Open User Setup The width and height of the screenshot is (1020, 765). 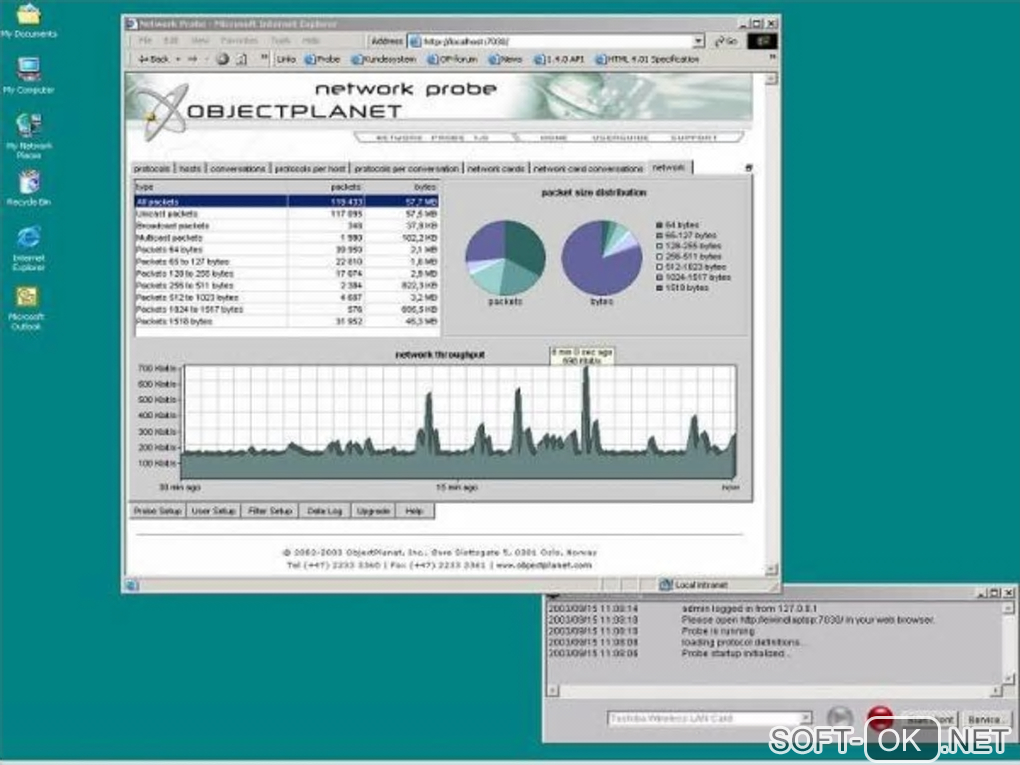coord(213,511)
